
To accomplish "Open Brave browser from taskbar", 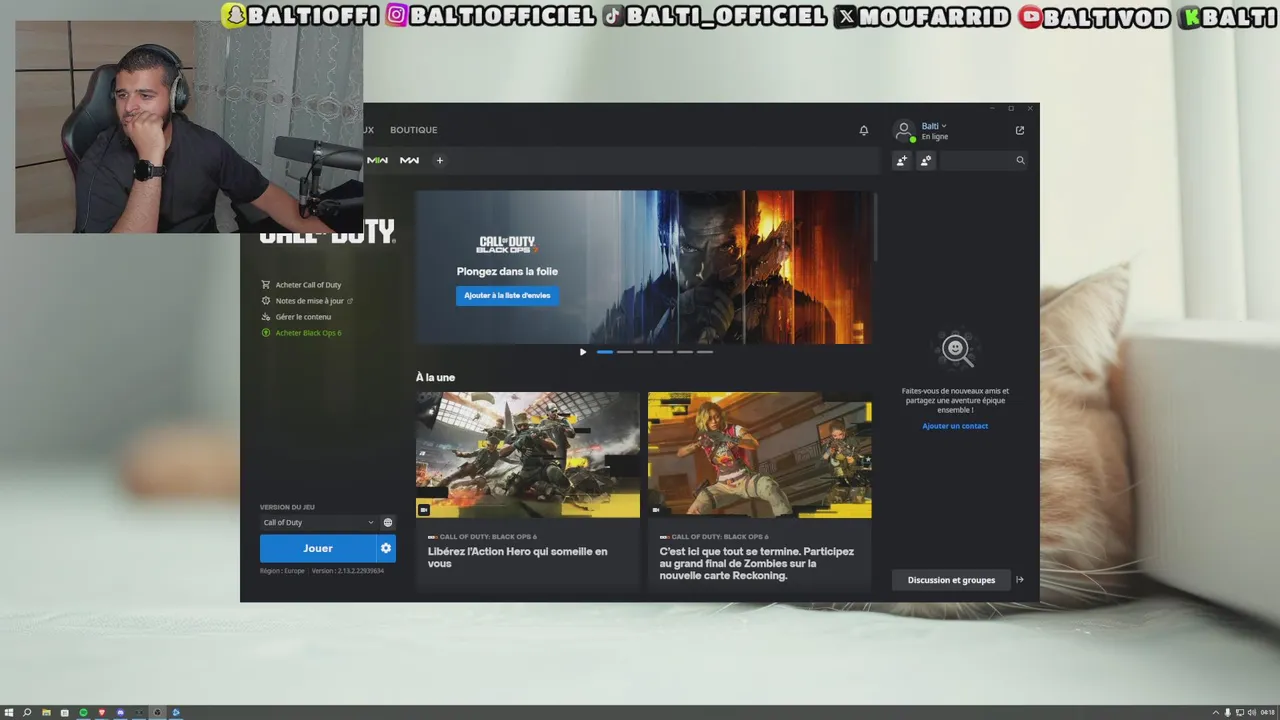I will [x=101, y=712].
